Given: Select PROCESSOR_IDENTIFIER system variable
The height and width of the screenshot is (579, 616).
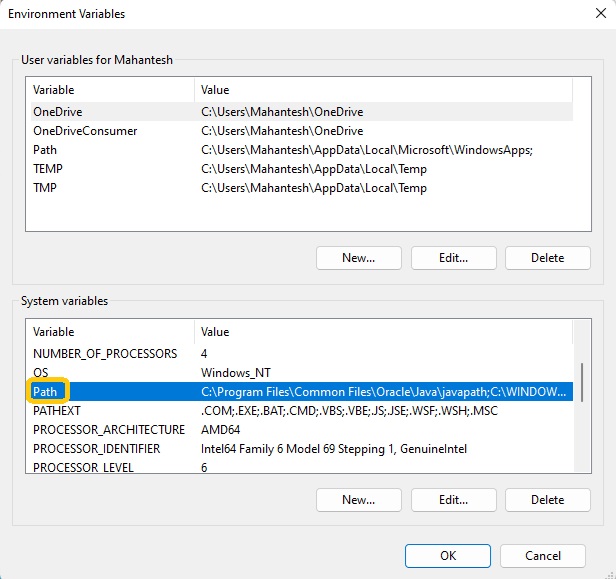Looking at the screenshot, I should [302, 449].
